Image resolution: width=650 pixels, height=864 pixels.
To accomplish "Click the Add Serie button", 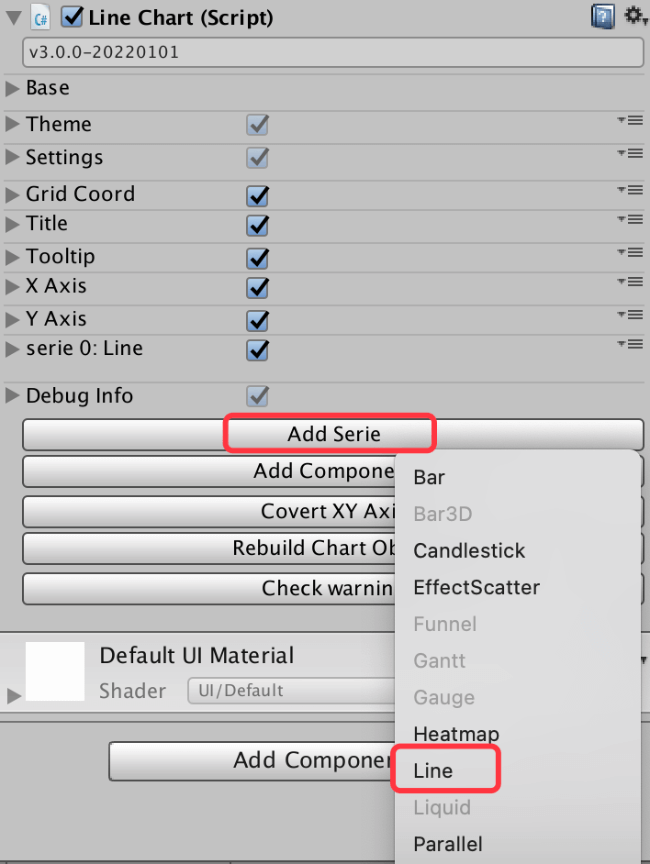I will (333, 434).
